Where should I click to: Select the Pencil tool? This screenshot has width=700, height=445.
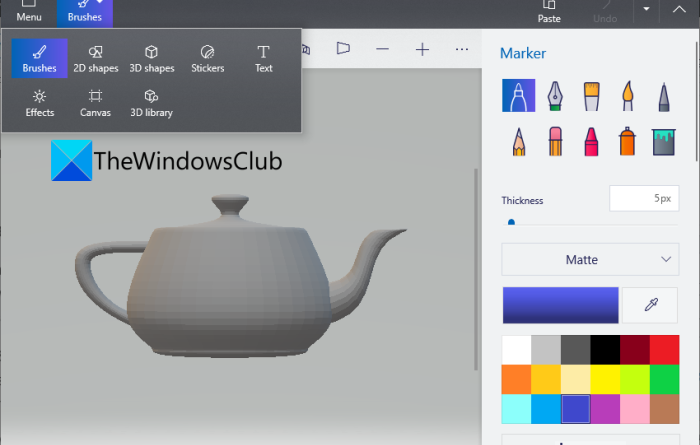519,141
